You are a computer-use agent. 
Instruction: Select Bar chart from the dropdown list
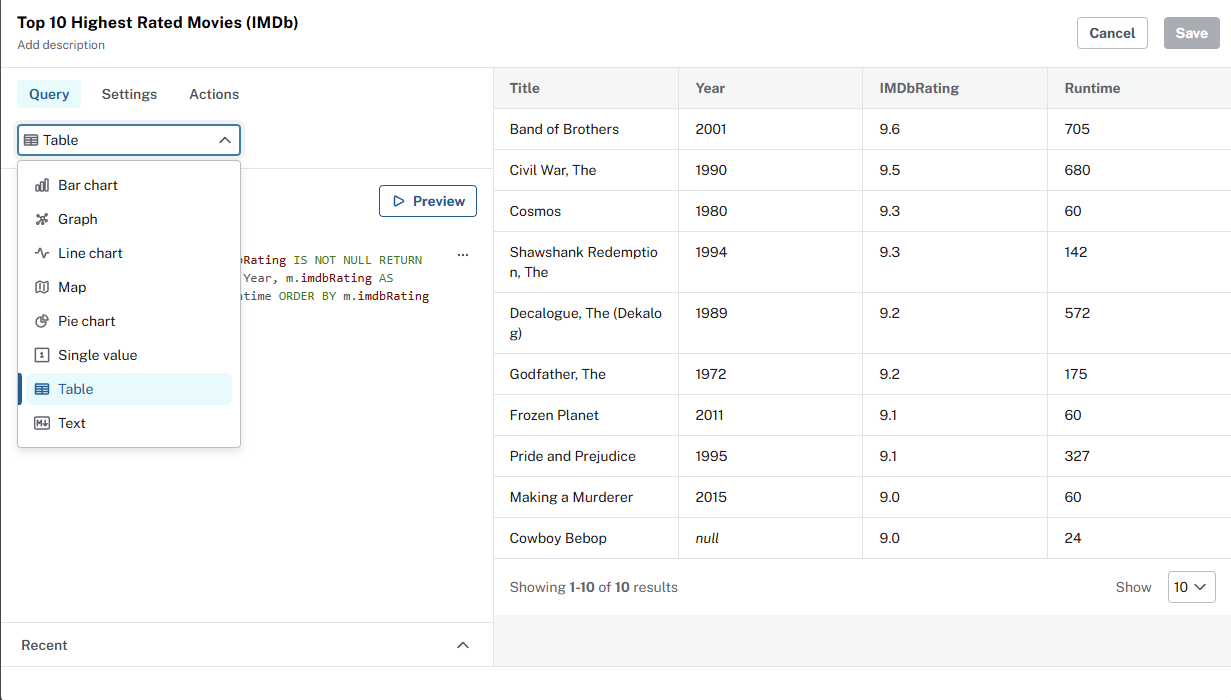(129, 185)
